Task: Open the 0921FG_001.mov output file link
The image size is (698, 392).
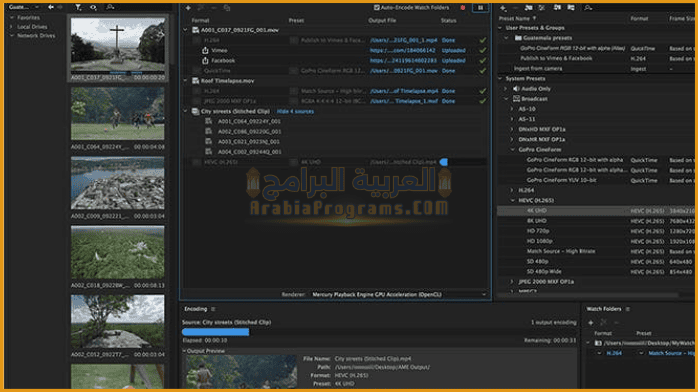Action: tap(403, 71)
